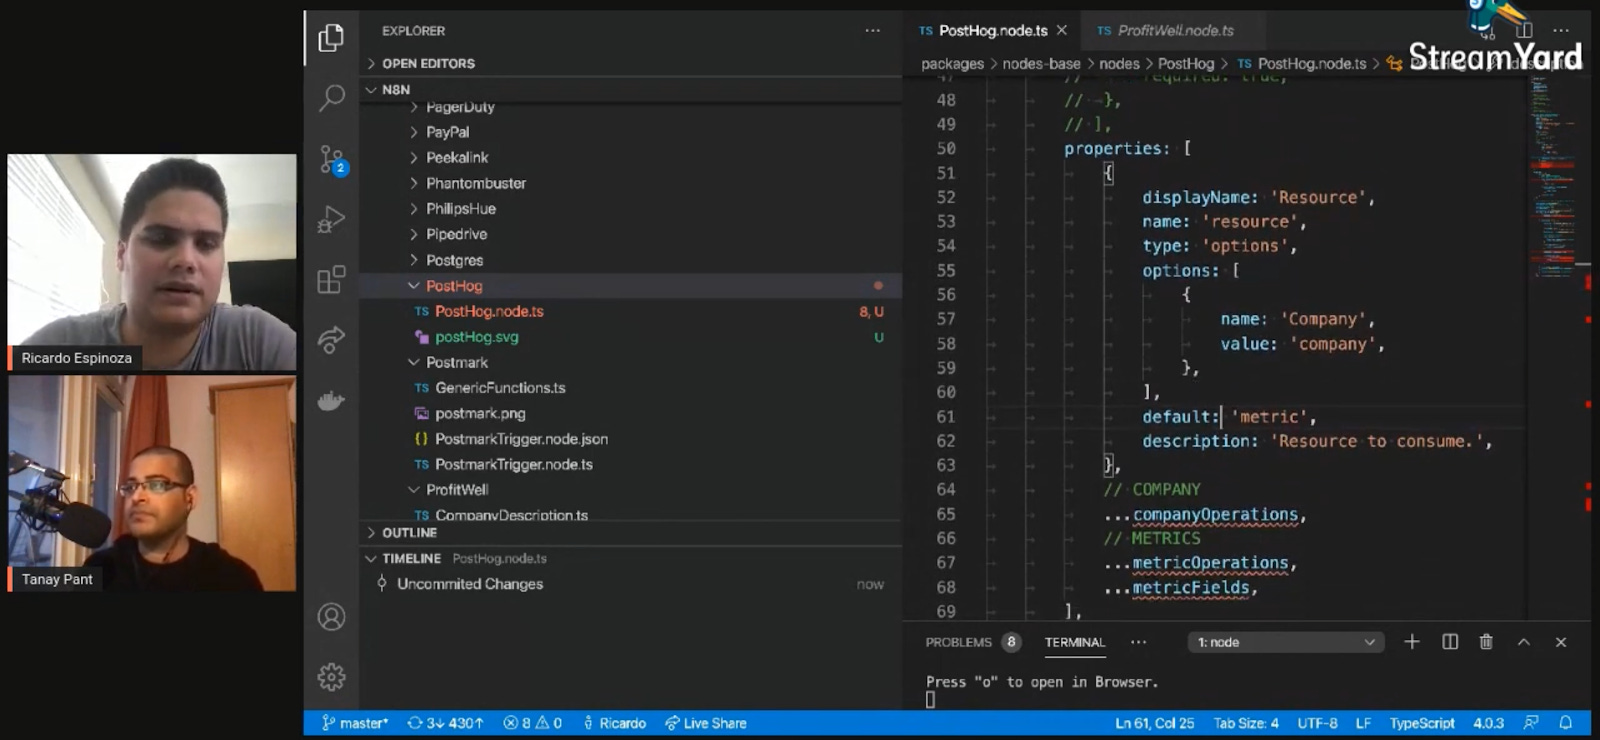The width and height of the screenshot is (1600, 740).
Task: Collapse the PostHog folder
Action: pos(631,286)
